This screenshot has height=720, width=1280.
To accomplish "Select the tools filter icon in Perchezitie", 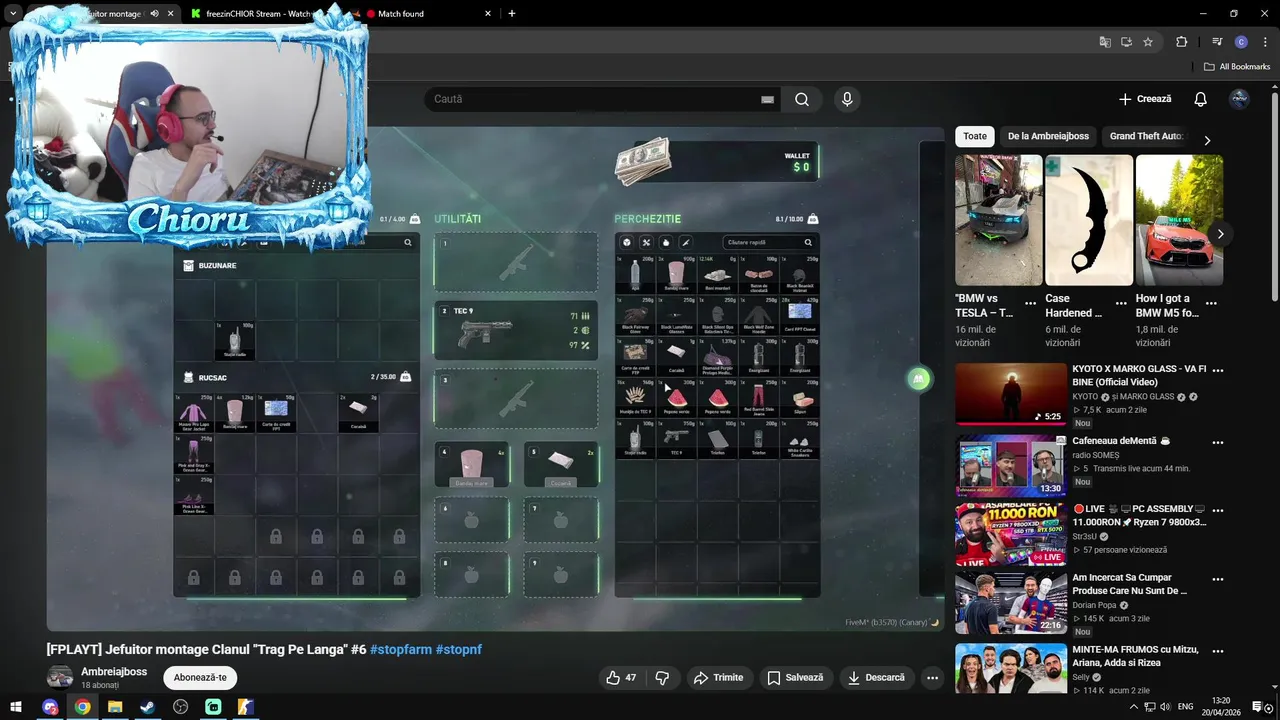I will (x=646, y=242).
